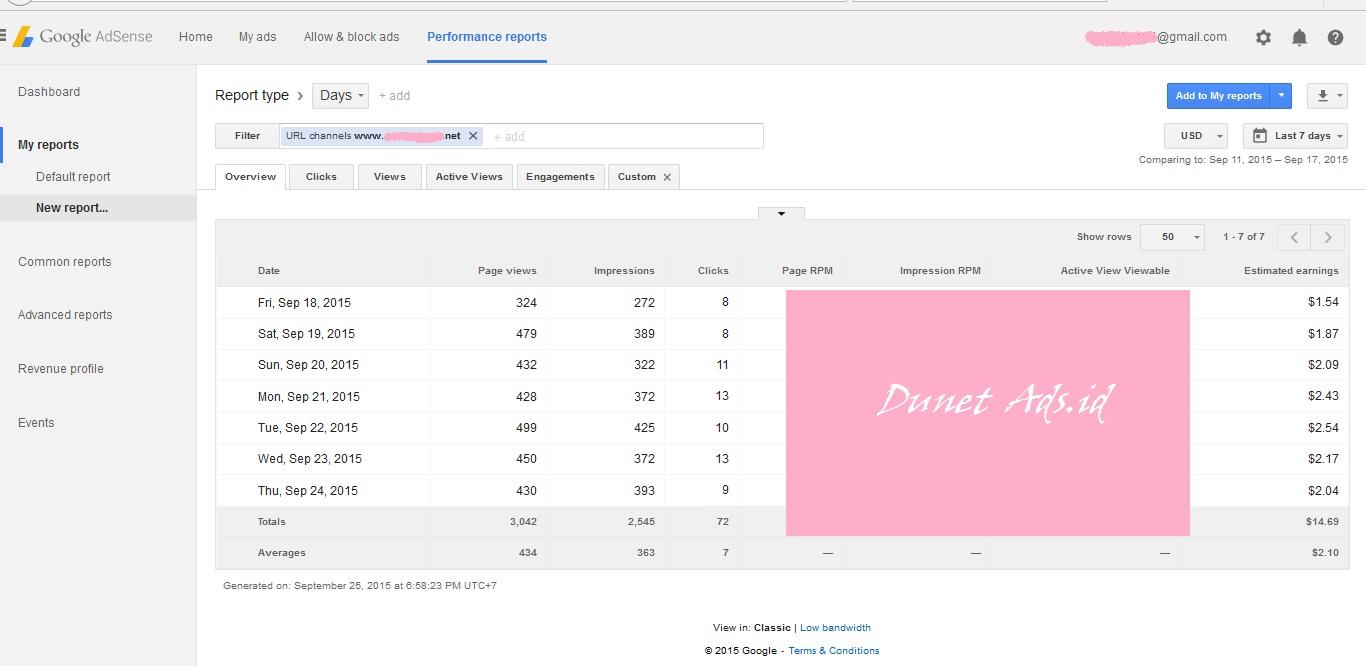Expand the chart toggle arrow above table
1366x669 pixels.
point(781,213)
